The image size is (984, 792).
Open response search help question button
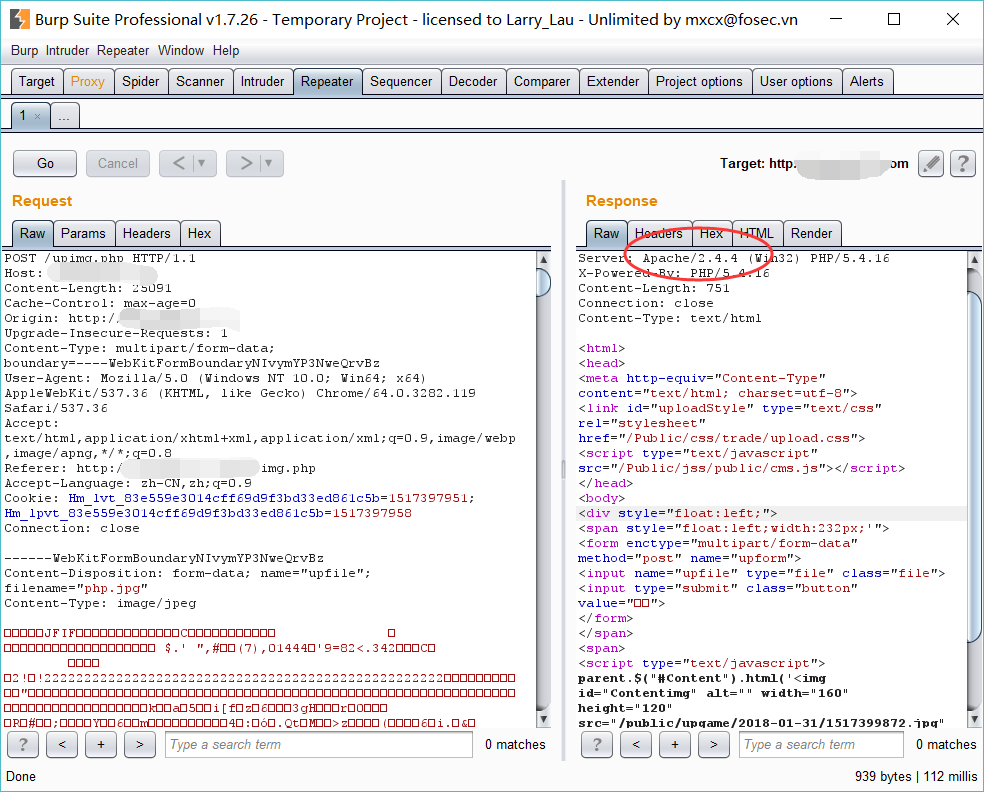click(x=597, y=745)
